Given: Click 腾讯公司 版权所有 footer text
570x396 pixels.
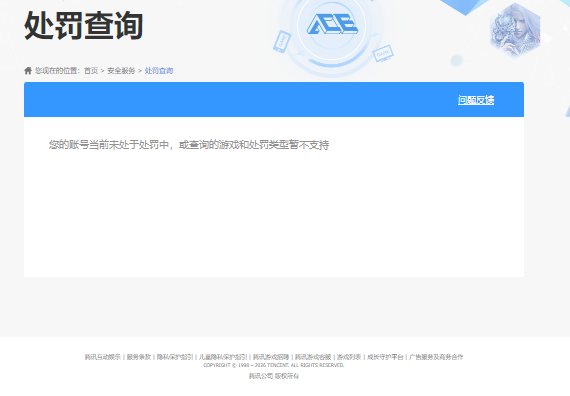Looking at the screenshot, I should (274, 376).
